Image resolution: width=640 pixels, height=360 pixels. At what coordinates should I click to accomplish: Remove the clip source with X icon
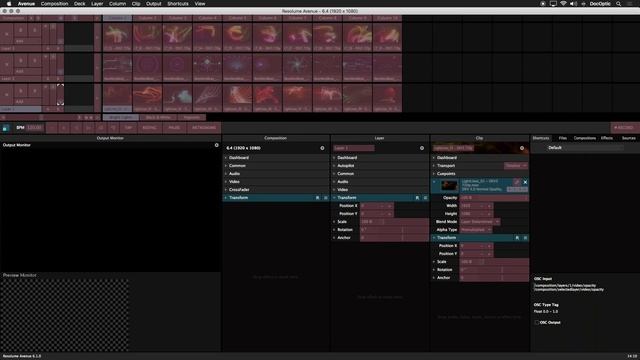[525, 182]
